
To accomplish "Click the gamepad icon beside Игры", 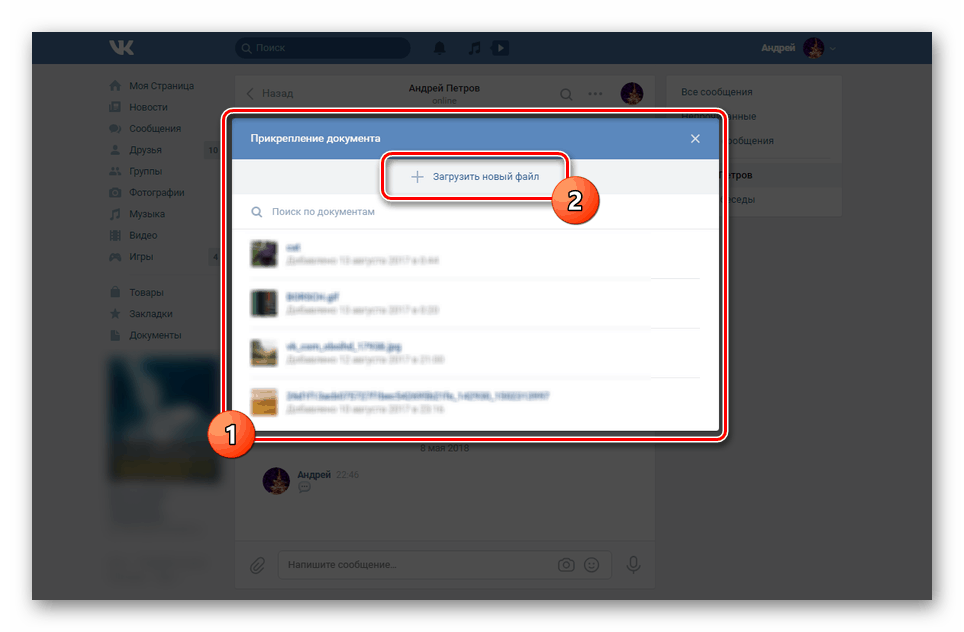I will click(x=115, y=257).
